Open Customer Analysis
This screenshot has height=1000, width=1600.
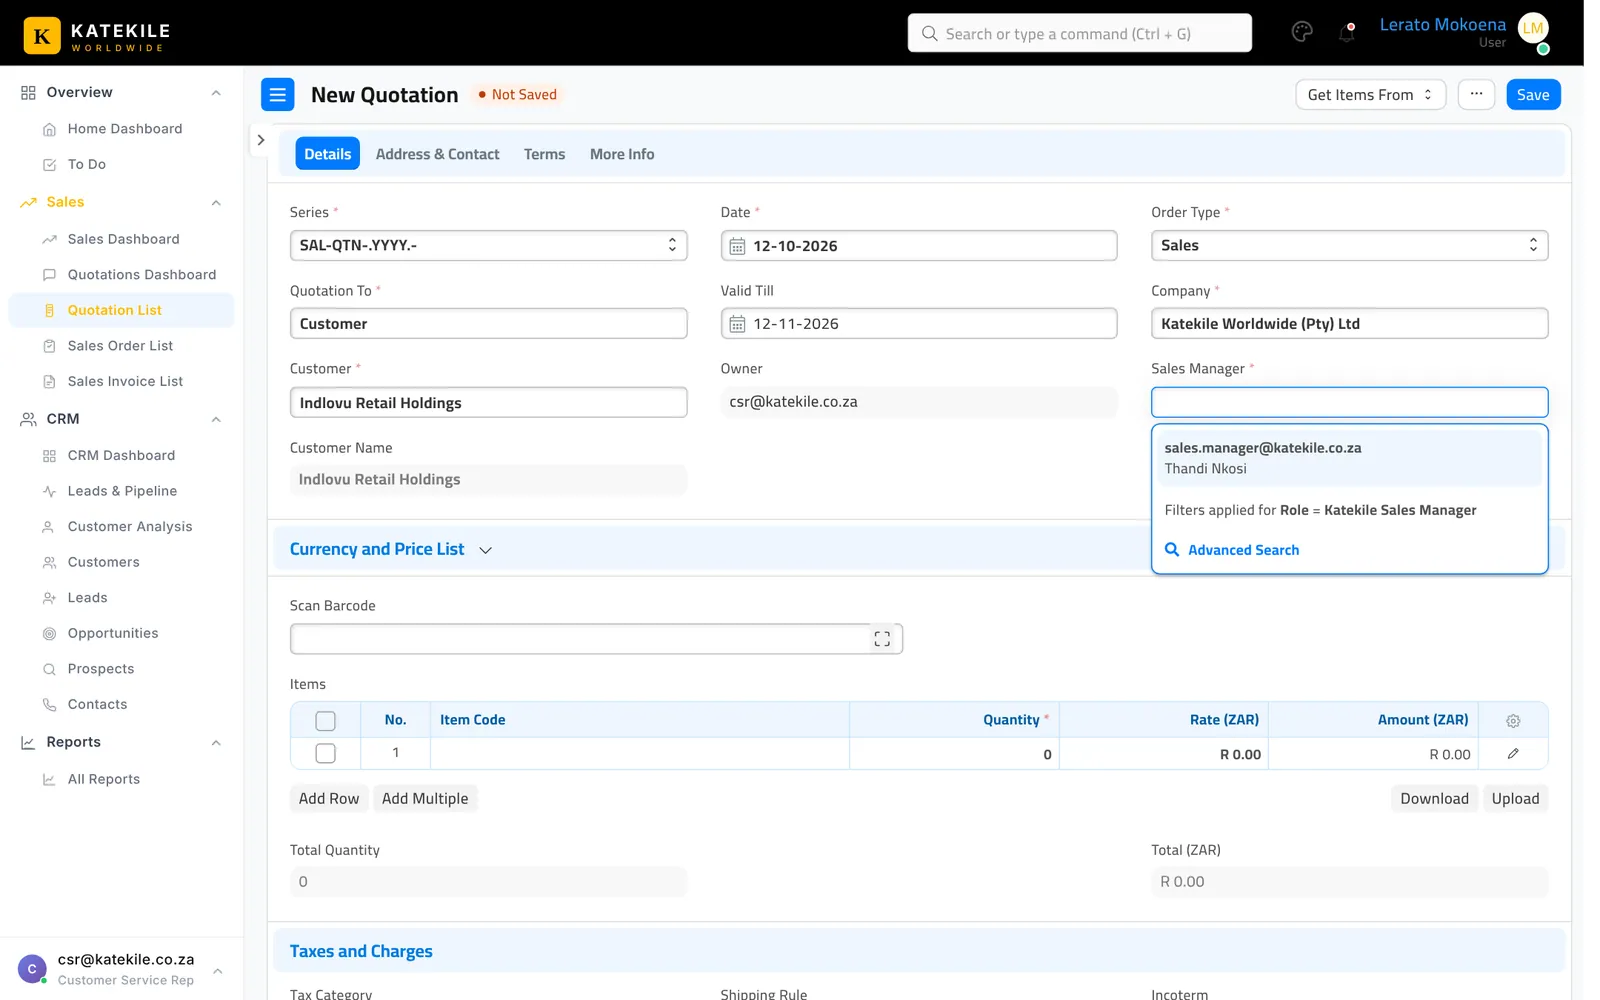[x=129, y=527]
